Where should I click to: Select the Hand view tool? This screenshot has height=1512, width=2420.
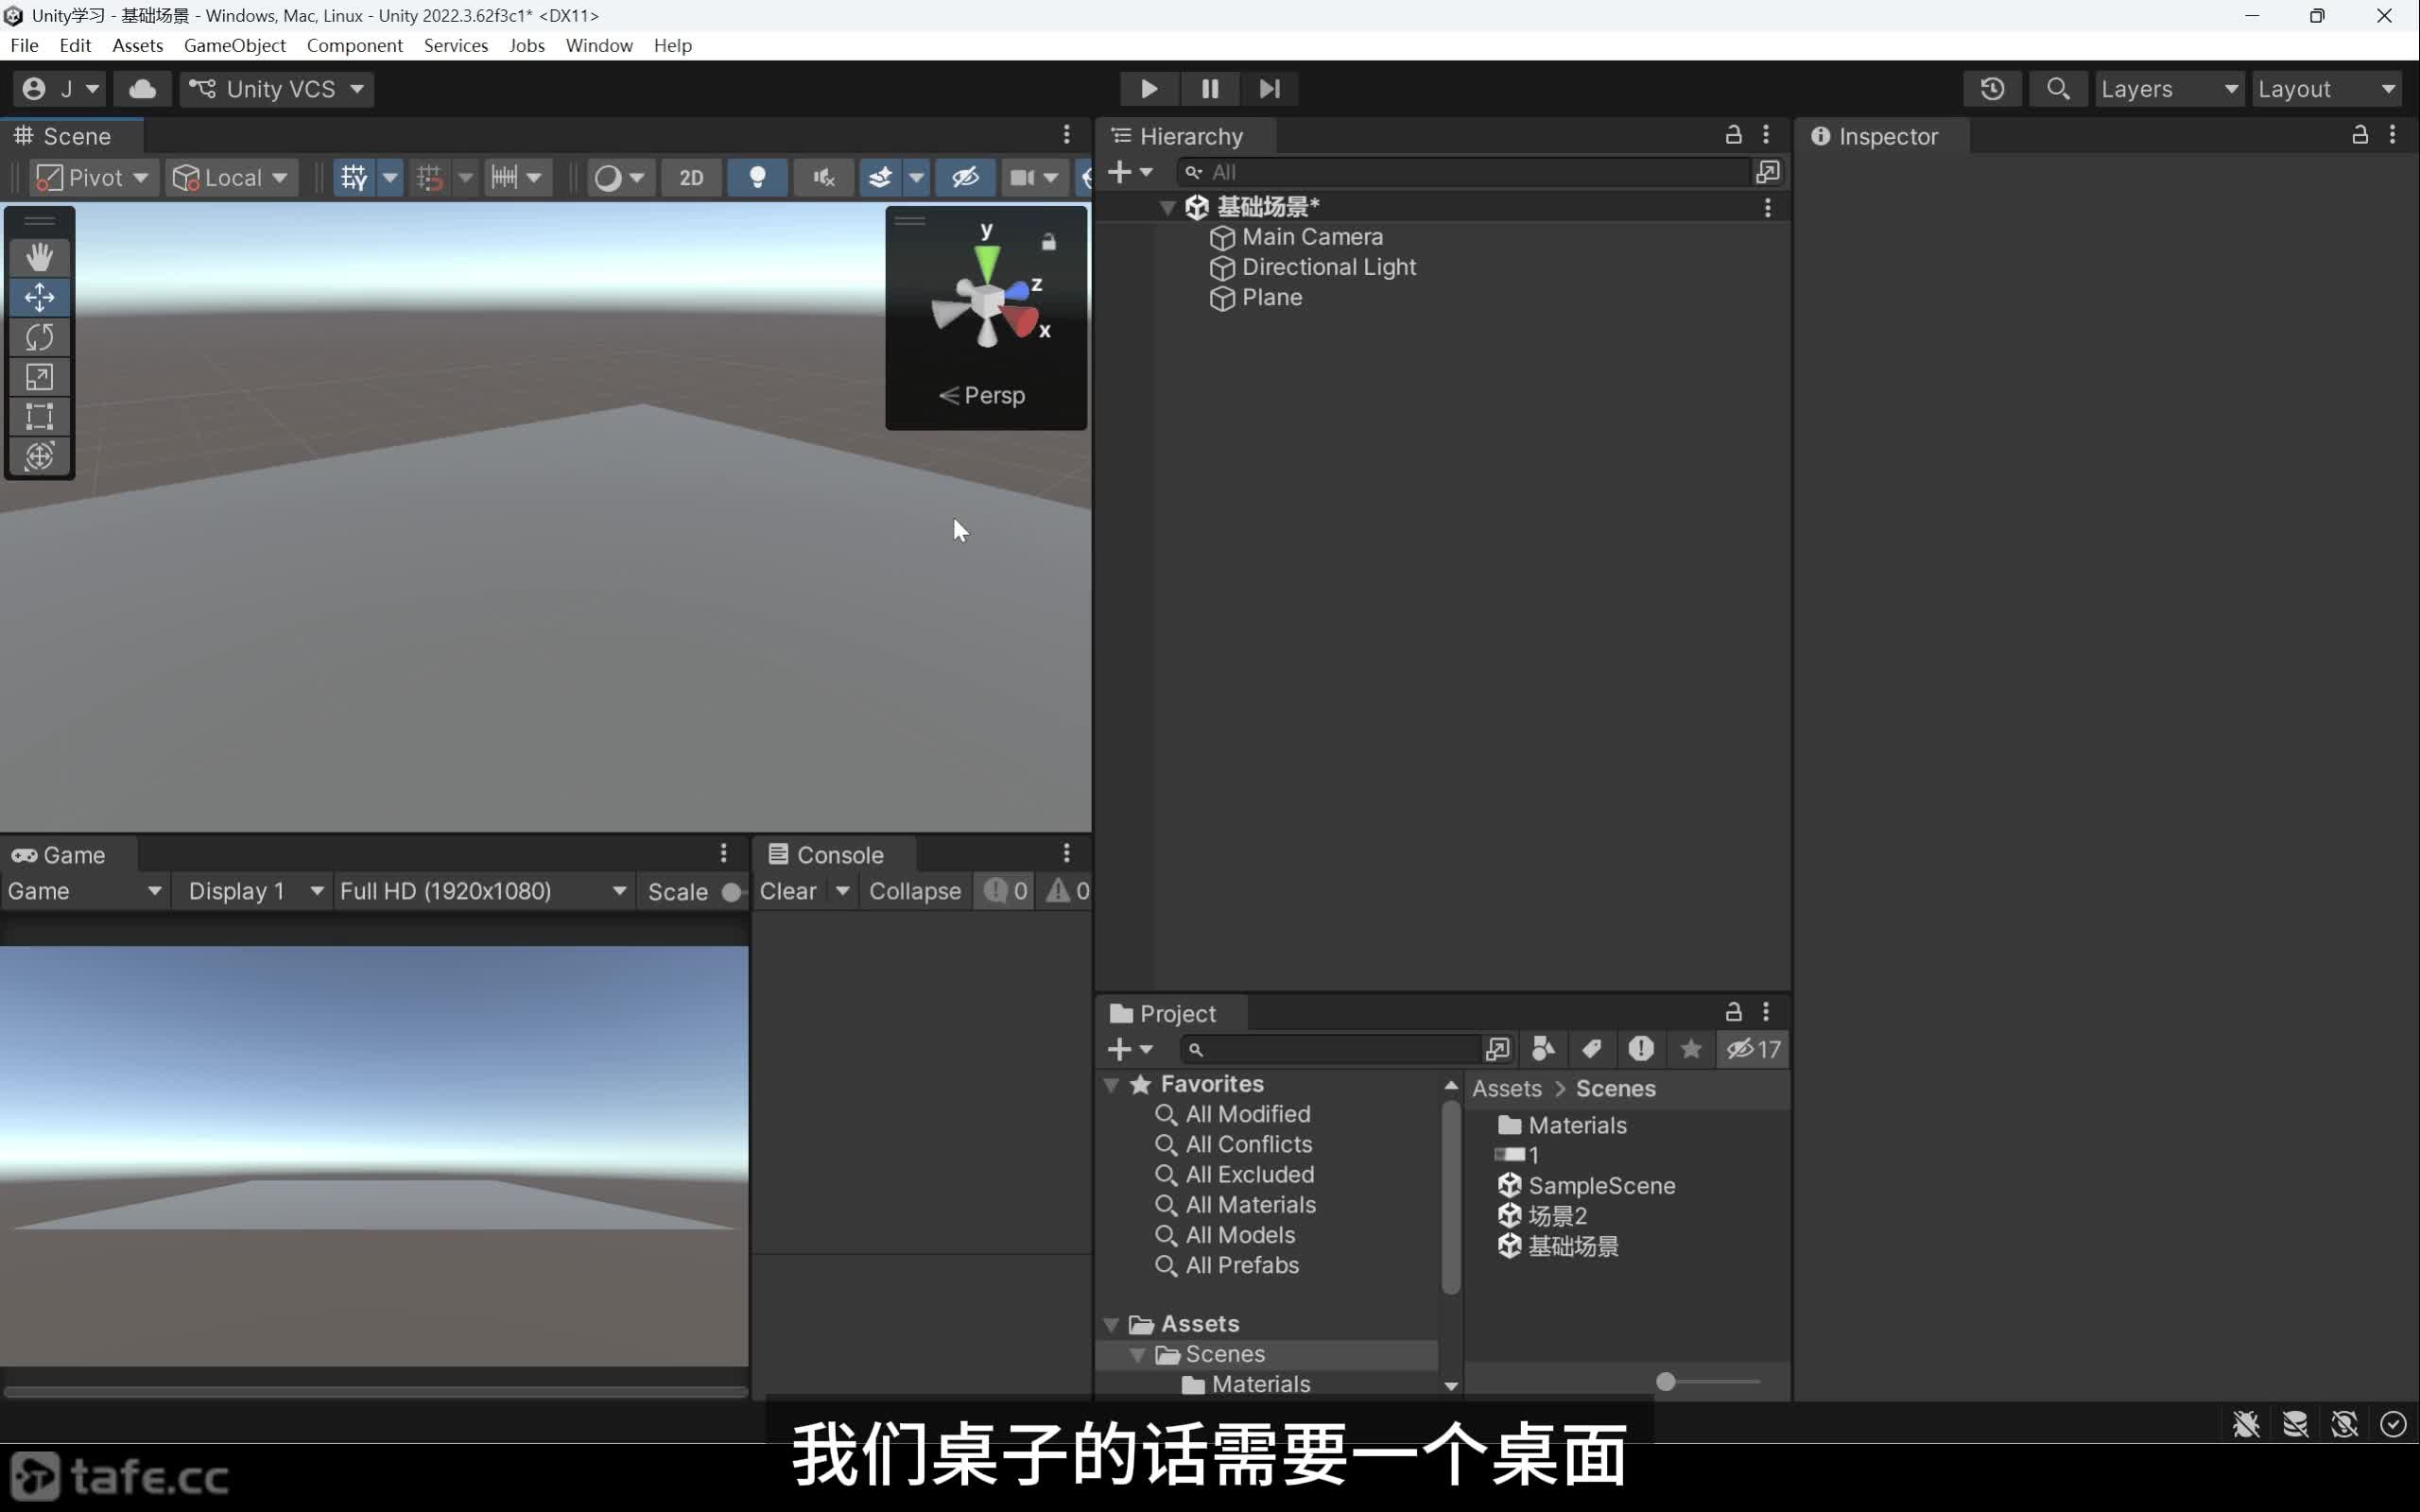pyautogui.click(x=39, y=257)
